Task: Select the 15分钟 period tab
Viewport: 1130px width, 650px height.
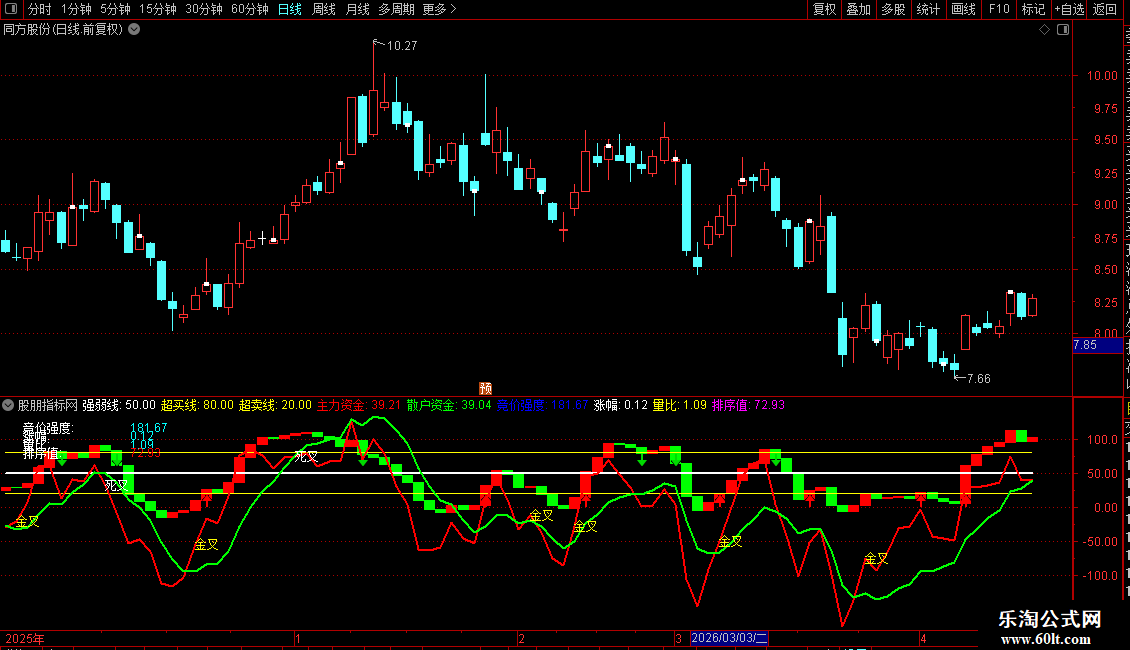Action: [x=157, y=9]
